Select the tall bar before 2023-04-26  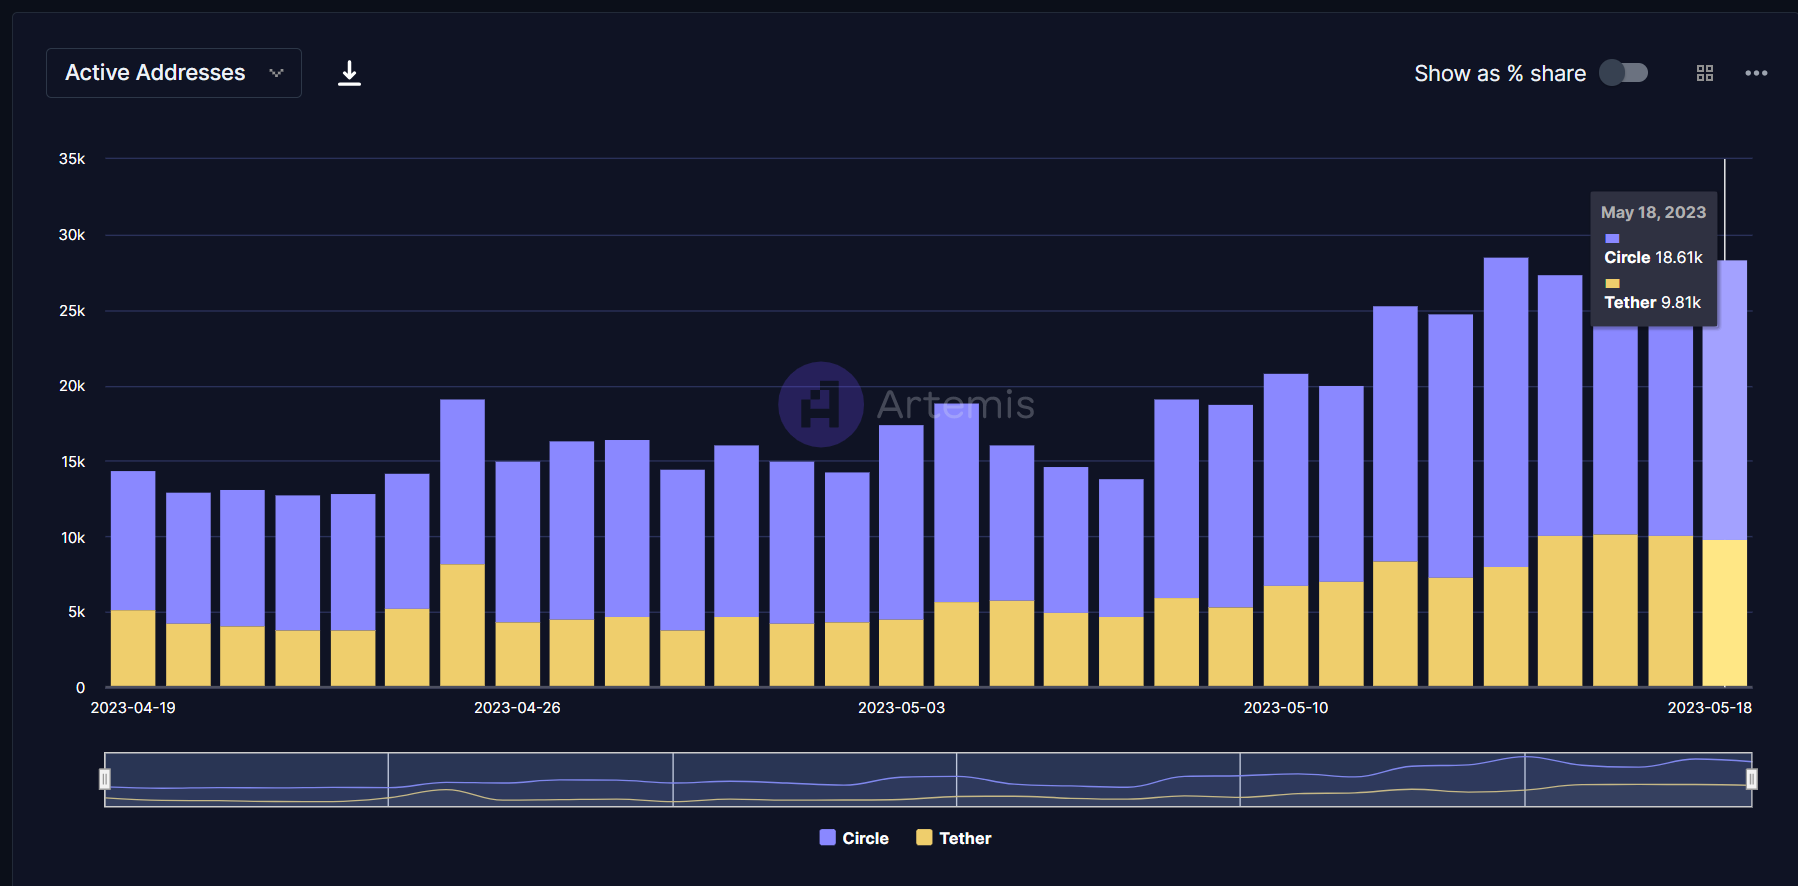click(x=462, y=543)
